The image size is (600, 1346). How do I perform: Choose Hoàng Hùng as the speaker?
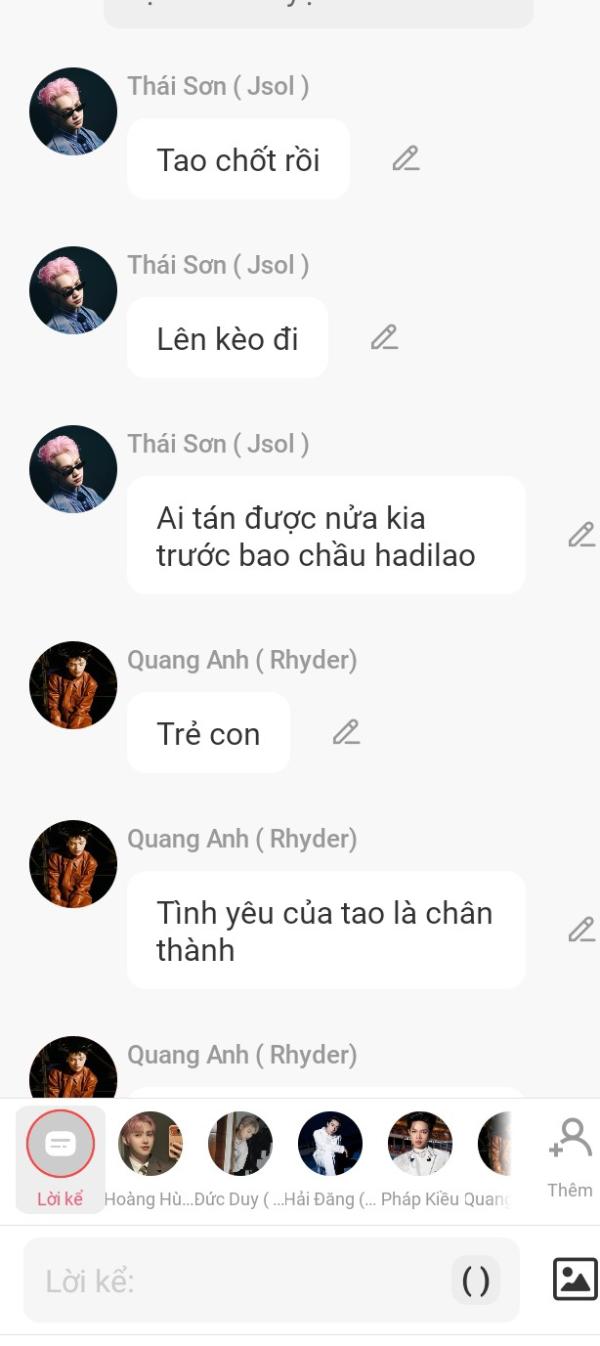pos(150,1143)
